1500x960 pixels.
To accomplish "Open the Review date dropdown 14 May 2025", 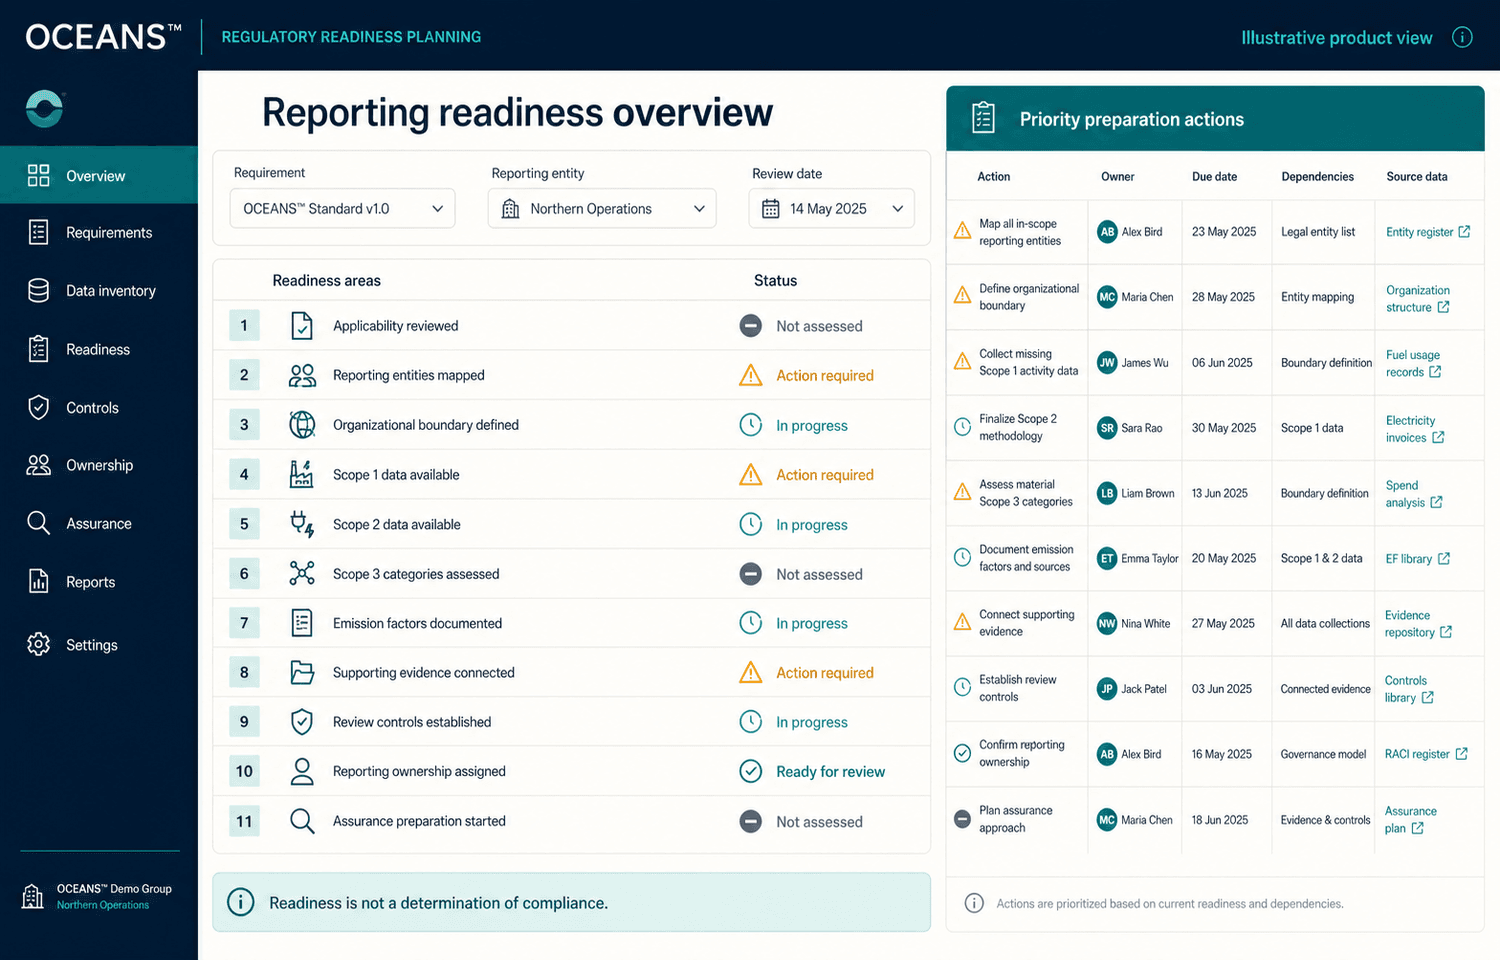I will 831,208.
